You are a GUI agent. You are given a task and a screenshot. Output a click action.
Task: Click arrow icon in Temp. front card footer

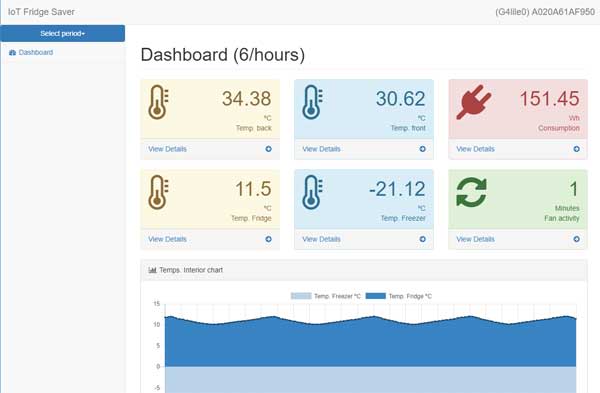tap(422, 149)
